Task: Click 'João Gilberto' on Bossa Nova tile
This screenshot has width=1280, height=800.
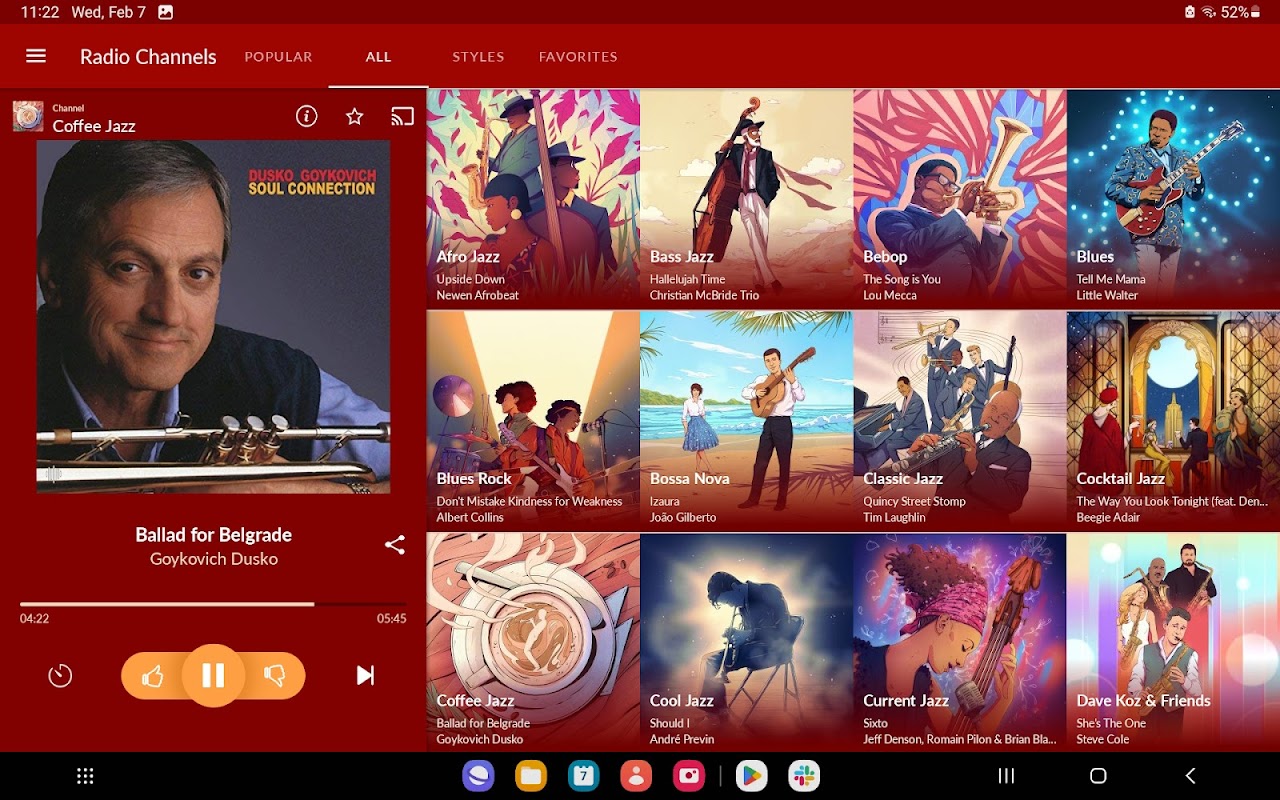Action: (x=683, y=518)
